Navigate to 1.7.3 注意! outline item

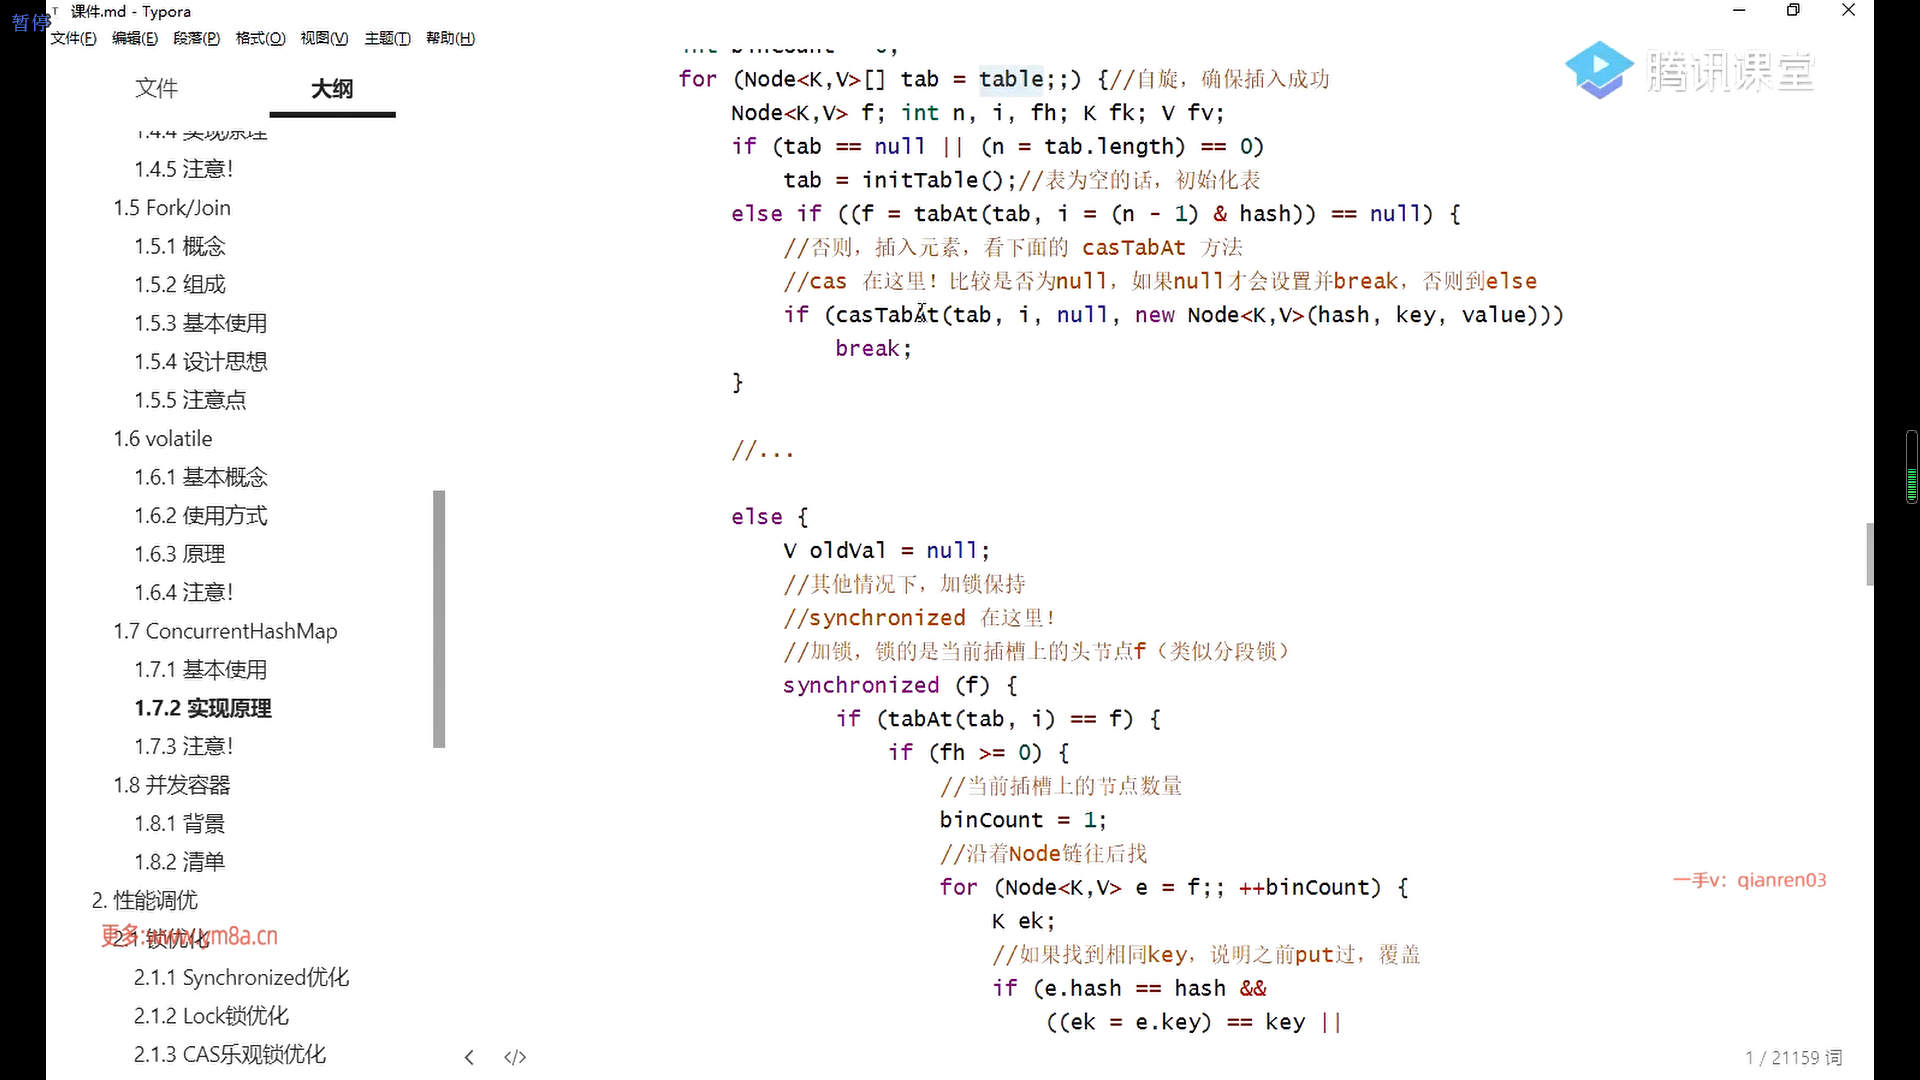184,746
